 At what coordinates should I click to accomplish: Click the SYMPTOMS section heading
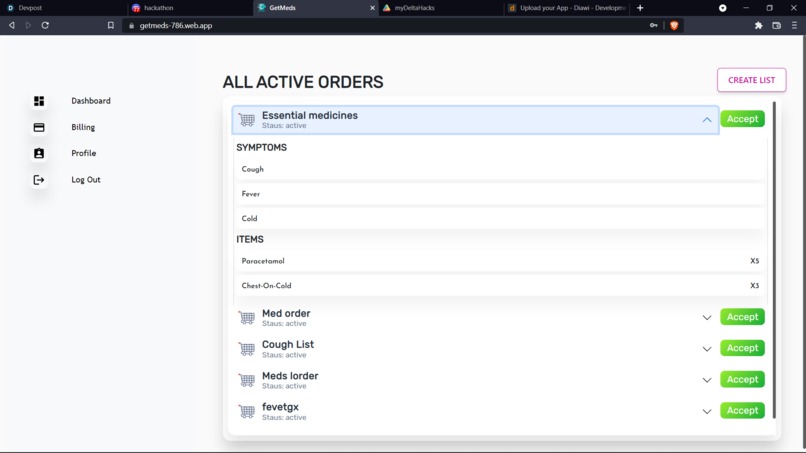[262, 148]
